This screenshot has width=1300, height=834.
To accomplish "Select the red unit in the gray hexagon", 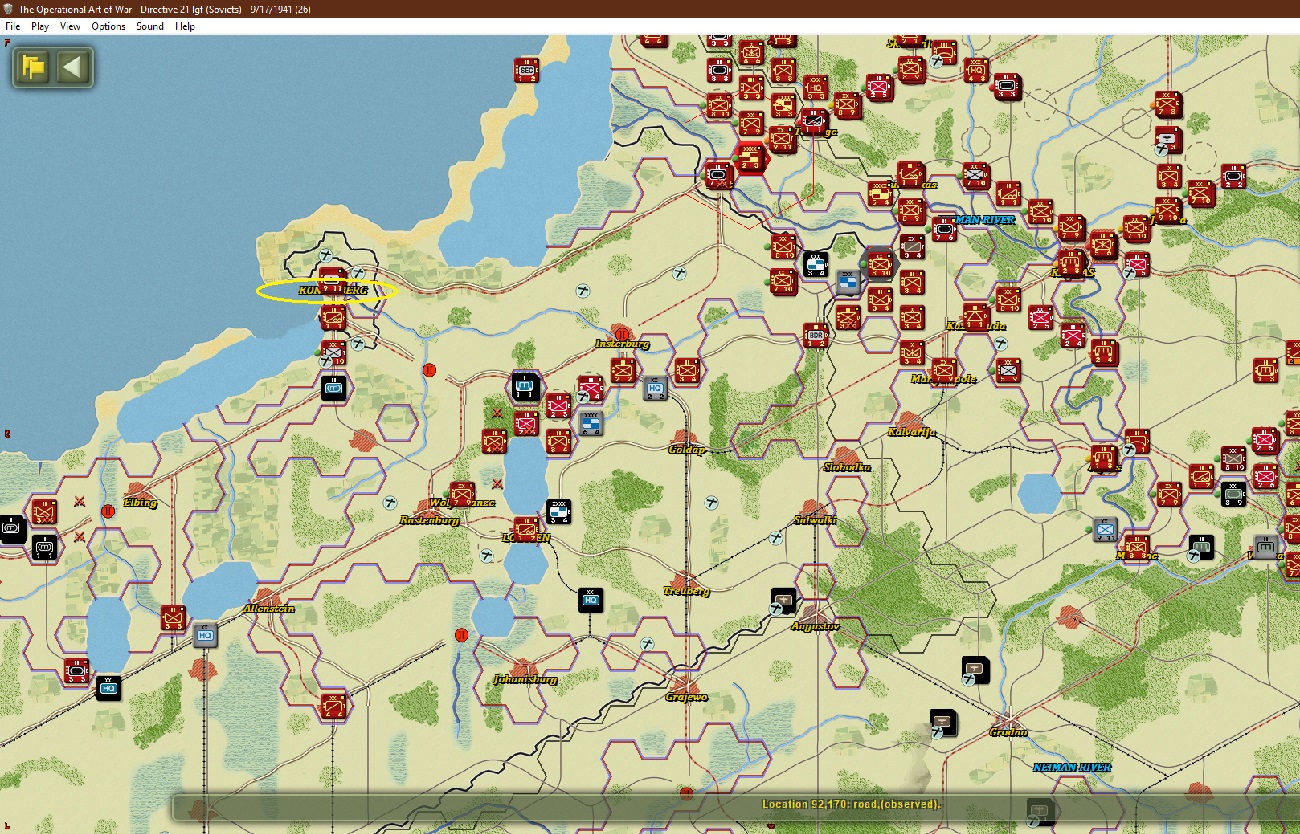I will [x=879, y=264].
